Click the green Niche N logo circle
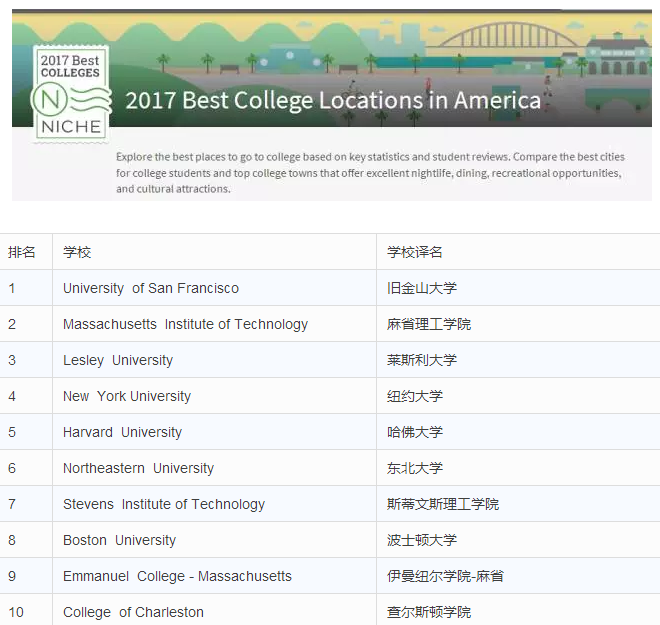660x625 pixels. click(x=48, y=100)
